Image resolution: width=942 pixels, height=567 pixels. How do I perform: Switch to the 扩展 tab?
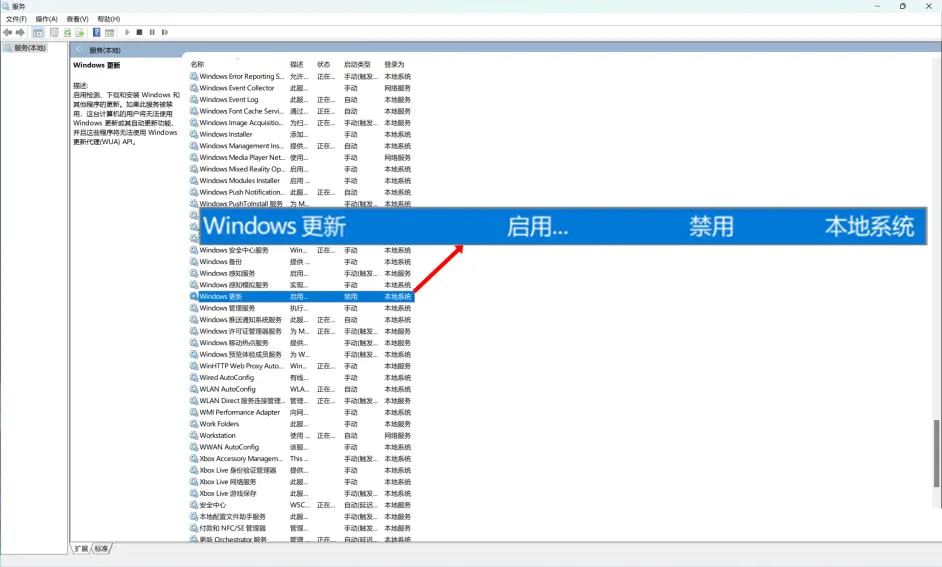[x=81, y=548]
